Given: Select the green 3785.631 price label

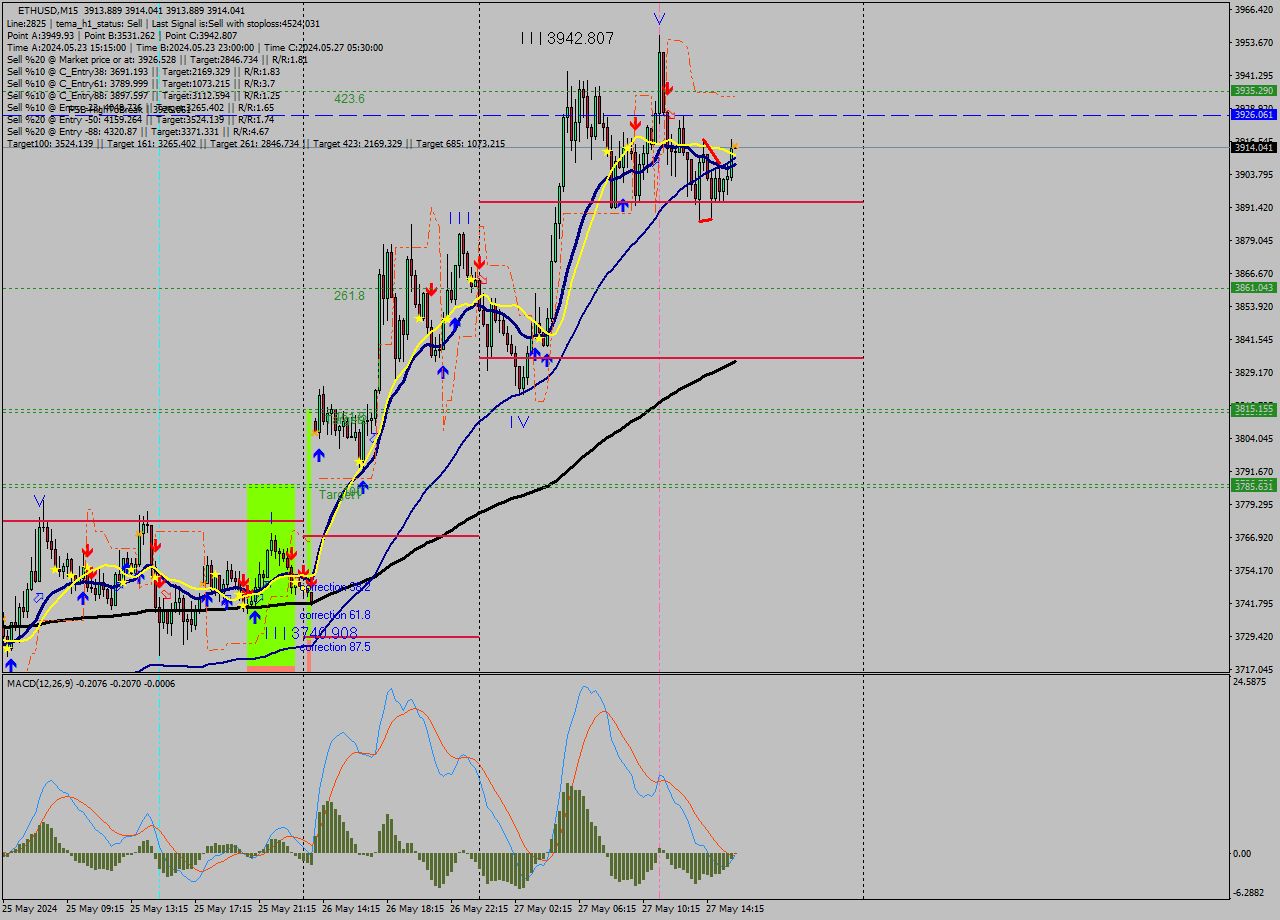Looking at the screenshot, I should coord(1253,486).
